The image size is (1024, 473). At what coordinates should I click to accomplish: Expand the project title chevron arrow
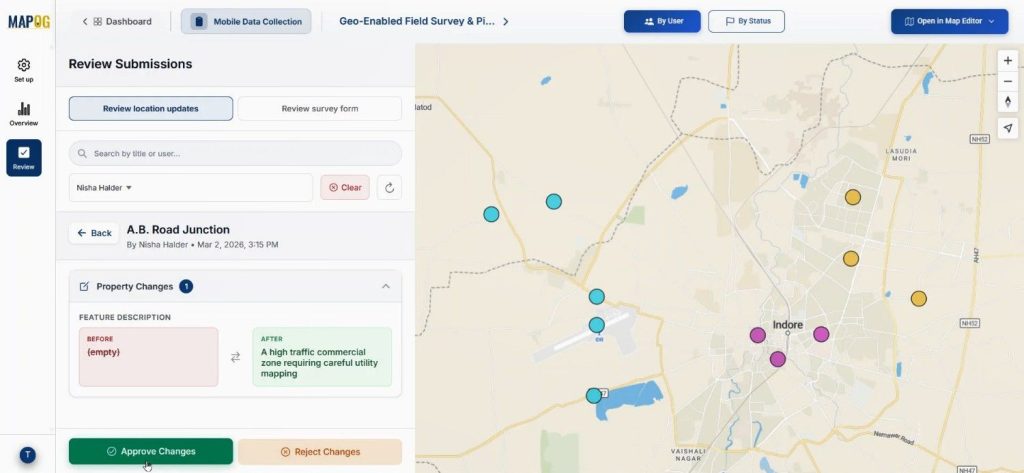[506, 22]
